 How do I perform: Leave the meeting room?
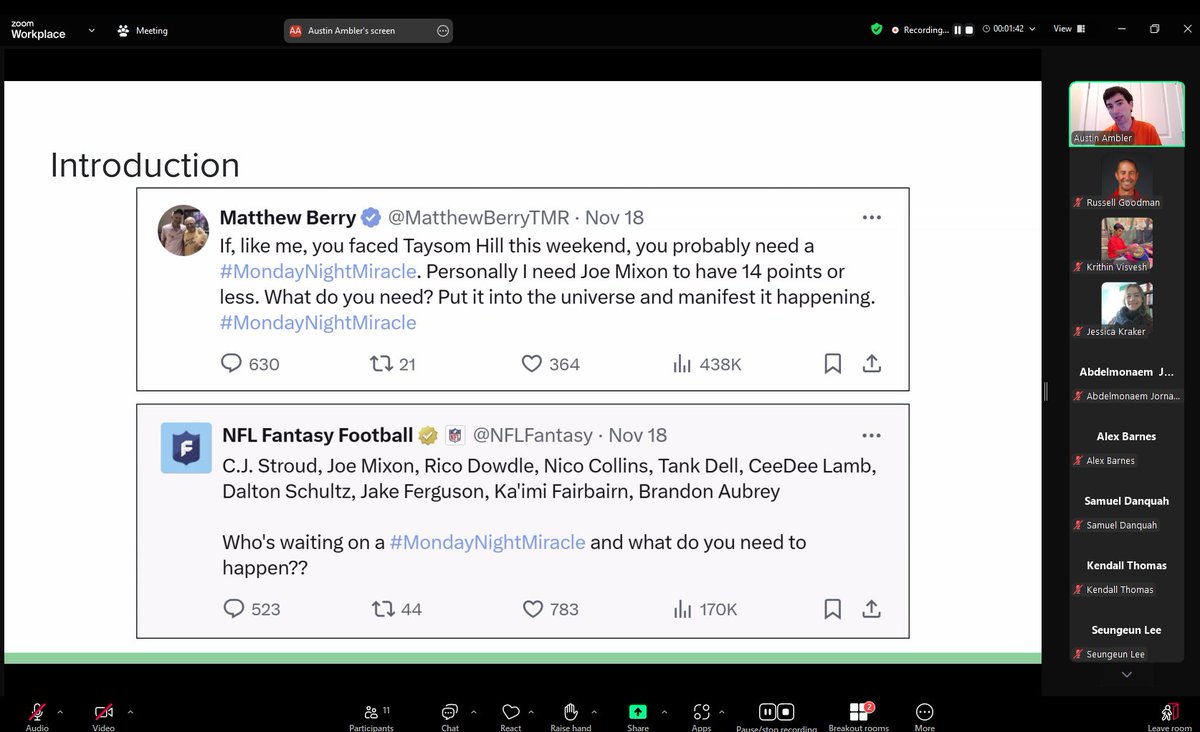[1168, 716]
